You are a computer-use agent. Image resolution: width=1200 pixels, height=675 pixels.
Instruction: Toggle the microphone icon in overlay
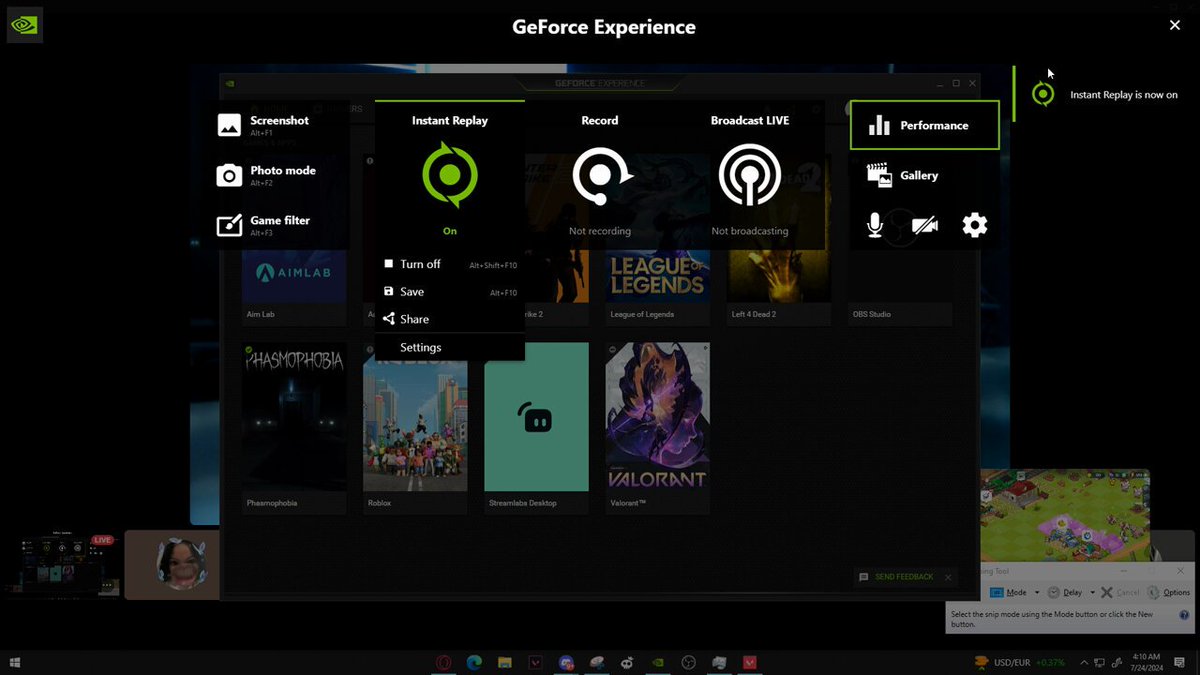pyautogui.click(x=875, y=225)
